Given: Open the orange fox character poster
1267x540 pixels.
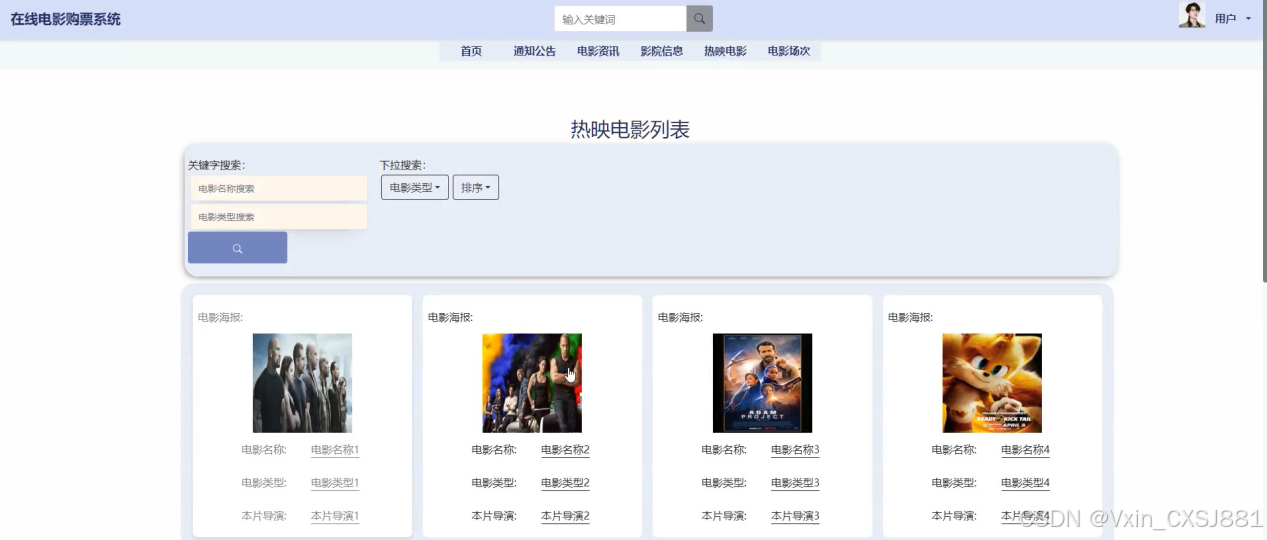Looking at the screenshot, I should coord(992,383).
